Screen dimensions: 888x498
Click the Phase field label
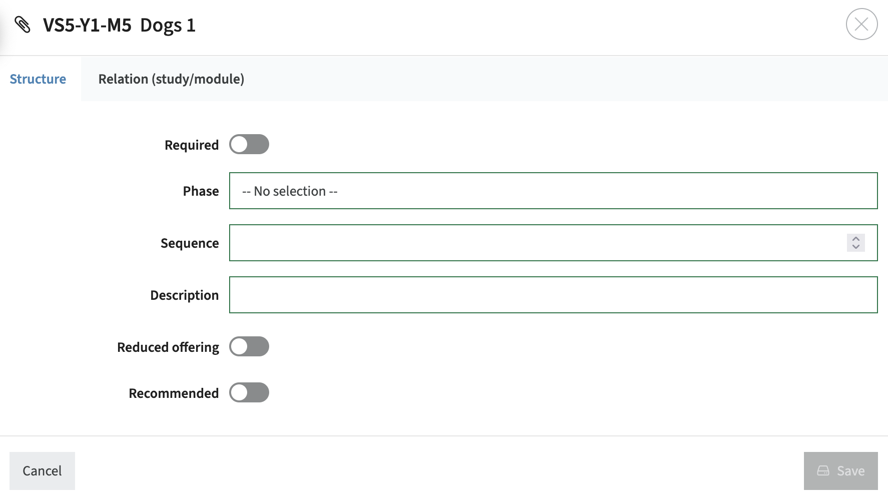pyautogui.click(x=200, y=191)
